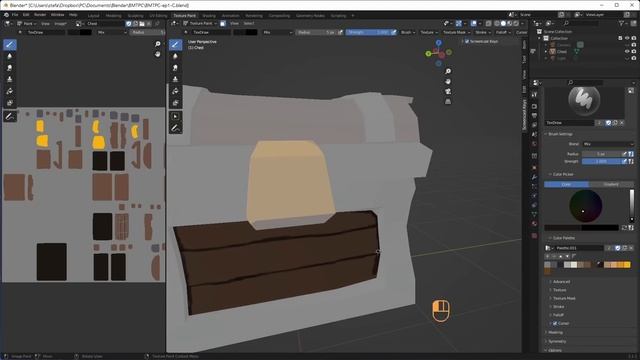640x360 pixels.
Task: Click zoom magnifier icon in the image editor
Action: pyautogui.click(x=158, y=44)
